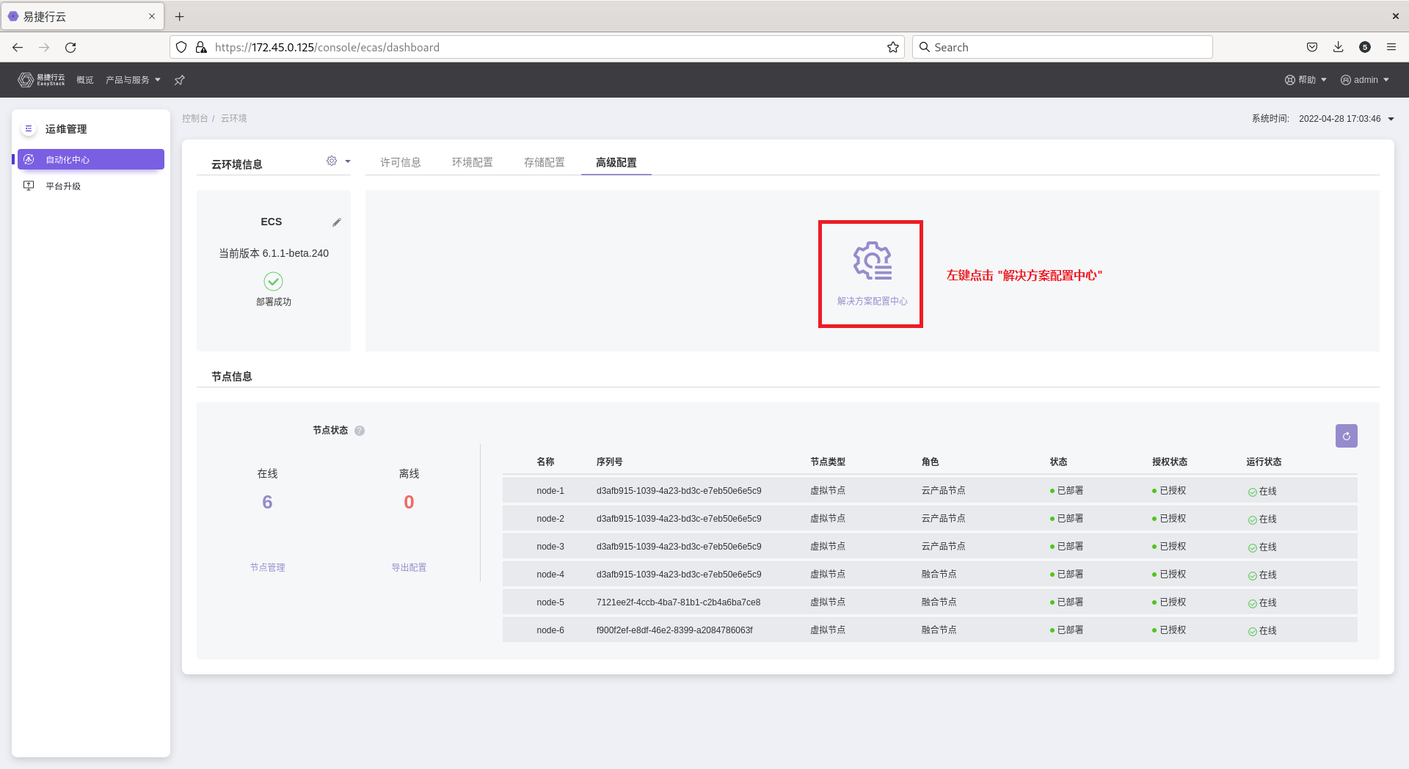
Task: Switch to the 存储配置 tab
Action: (x=544, y=162)
